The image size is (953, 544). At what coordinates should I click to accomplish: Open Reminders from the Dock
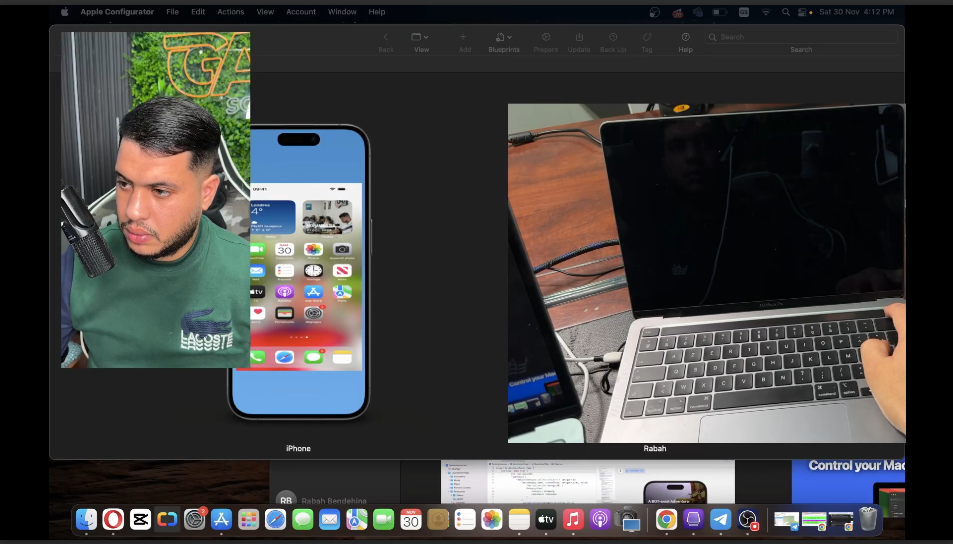click(465, 519)
